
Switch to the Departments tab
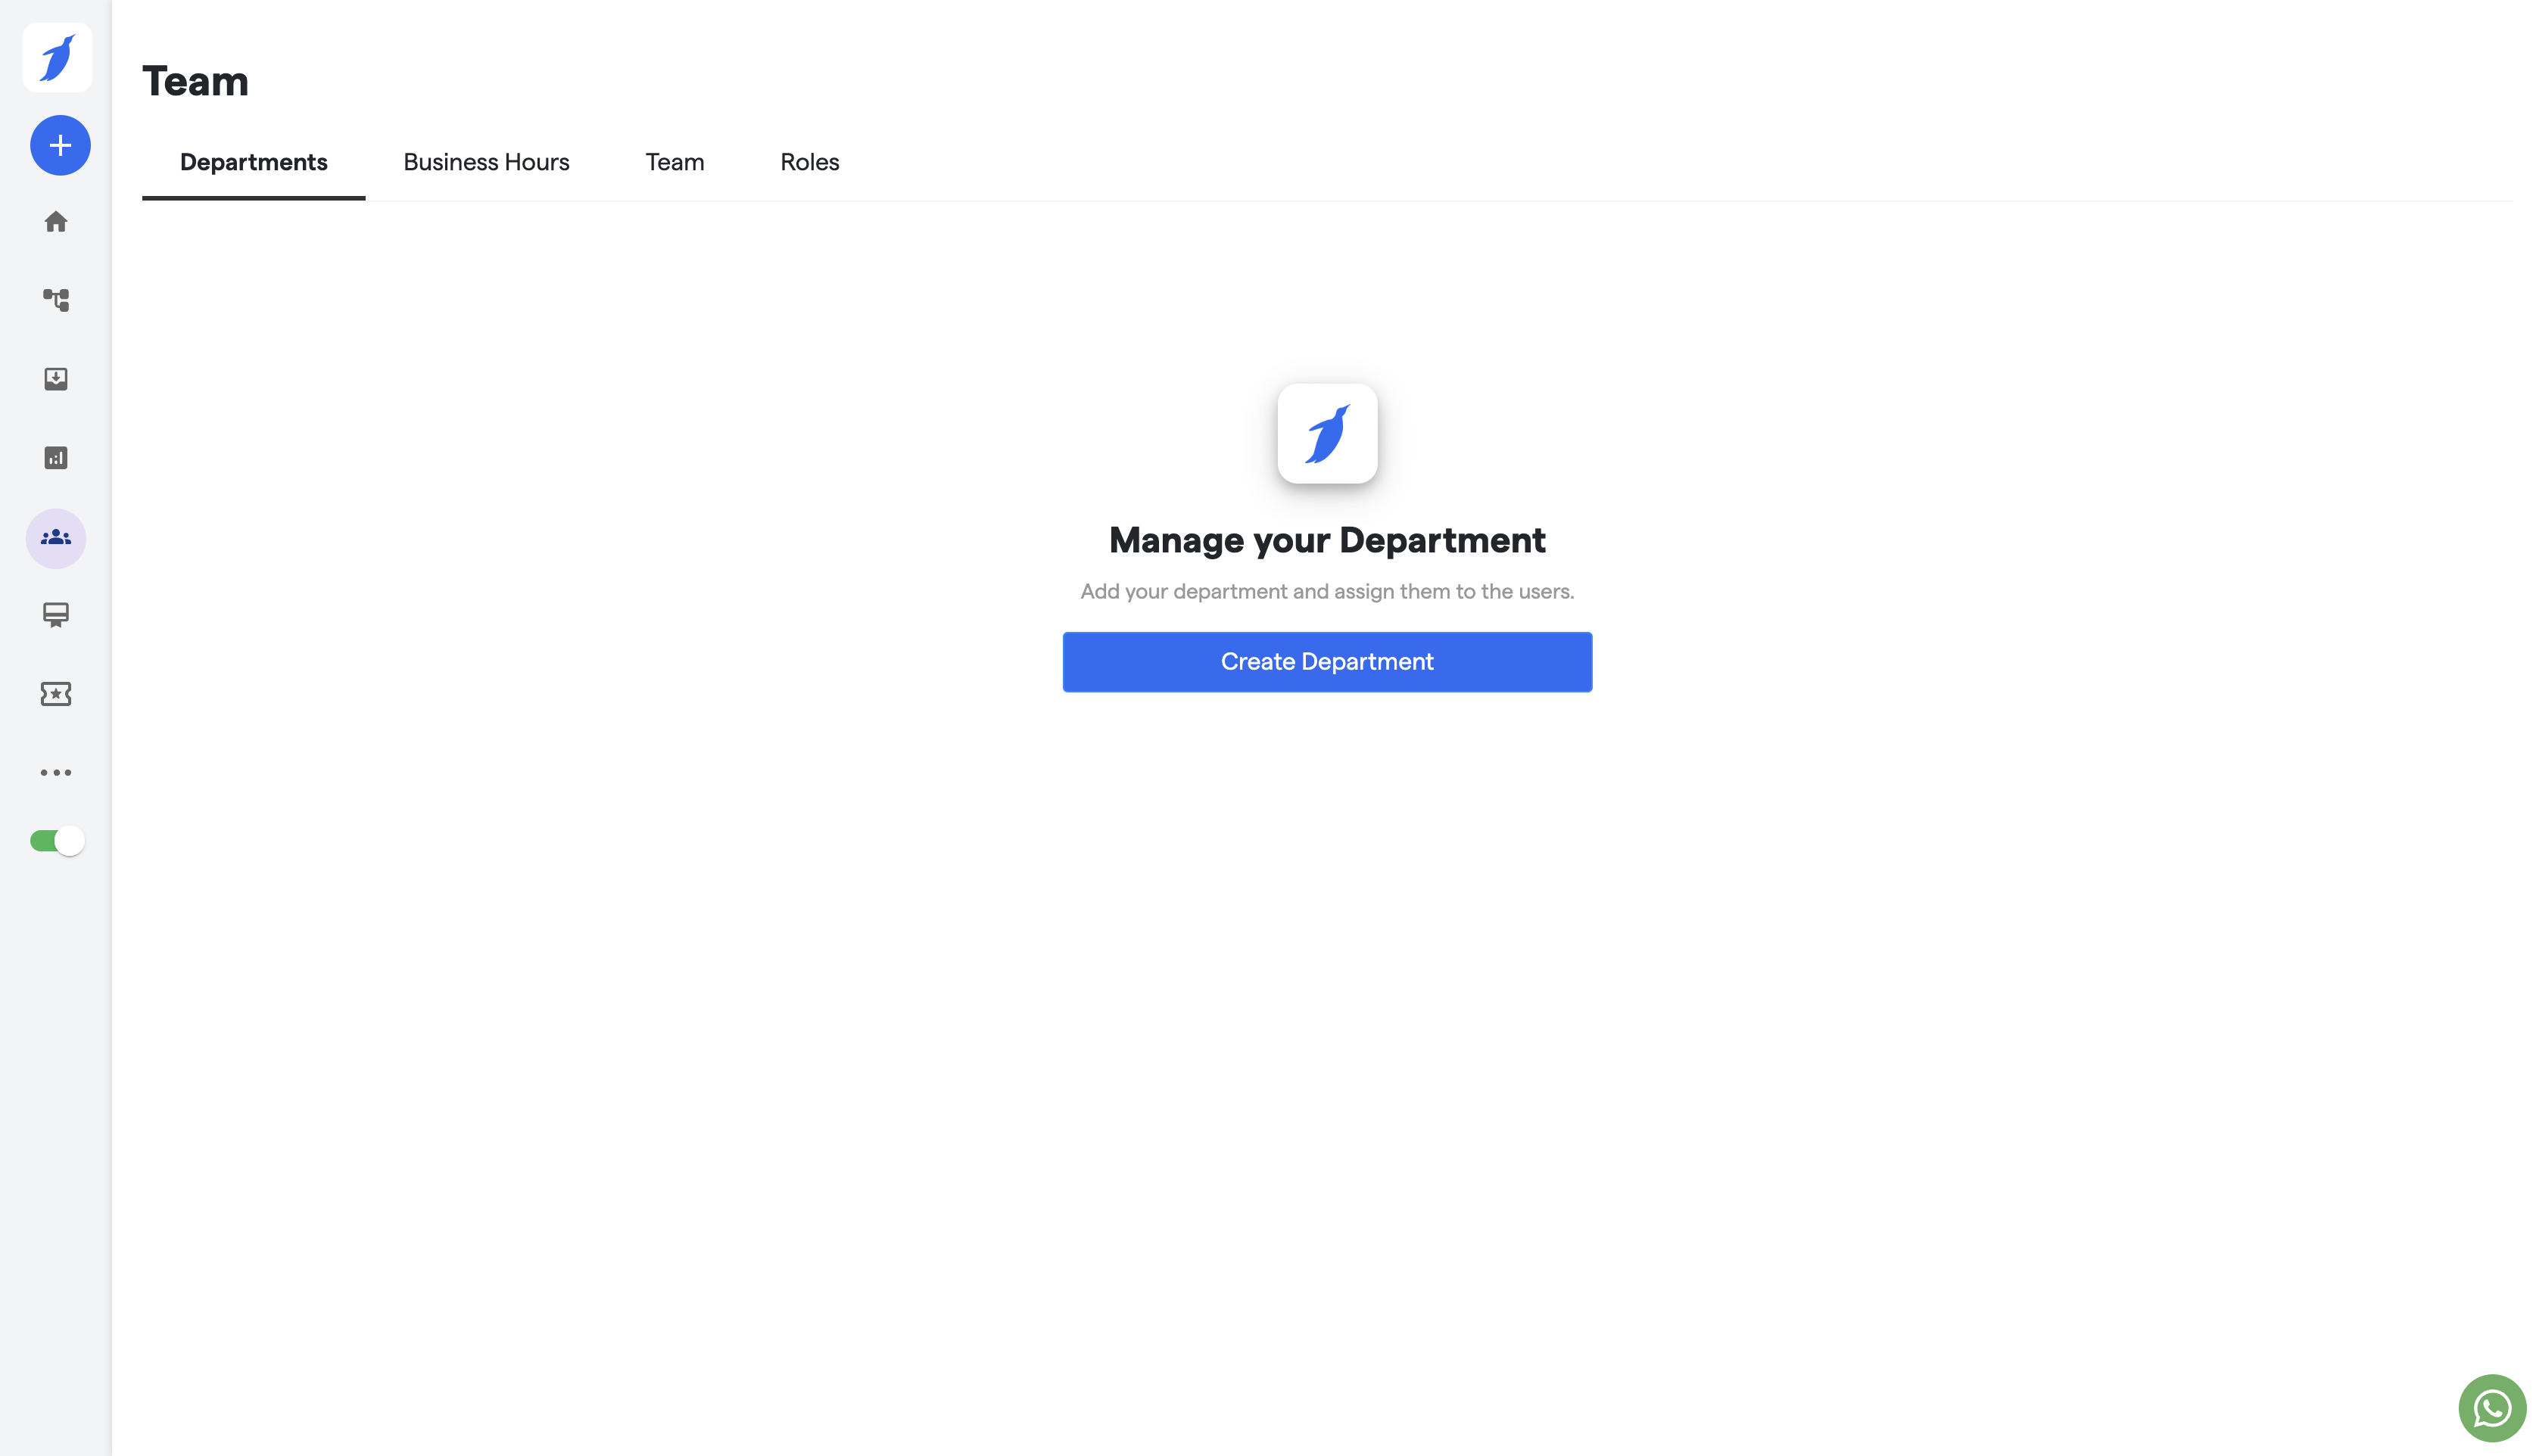point(253,162)
